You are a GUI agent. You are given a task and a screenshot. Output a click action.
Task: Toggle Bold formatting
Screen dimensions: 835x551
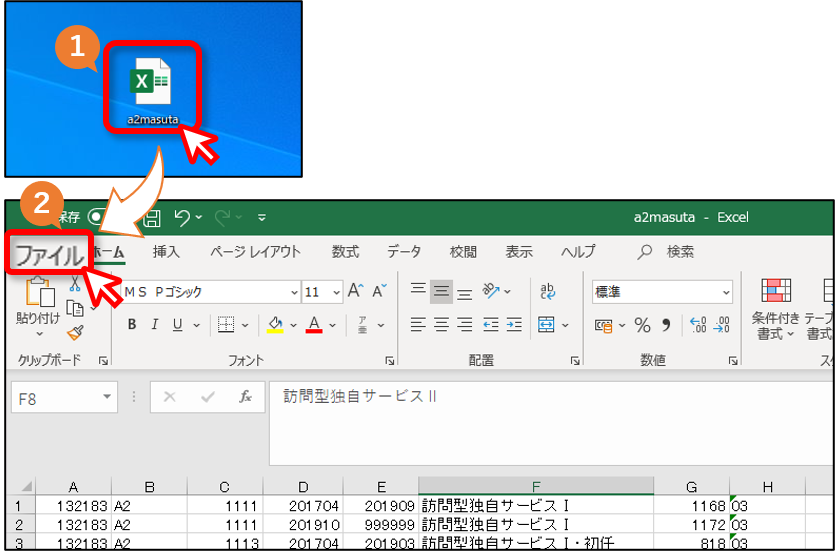pyautogui.click(x=132, y=324)
